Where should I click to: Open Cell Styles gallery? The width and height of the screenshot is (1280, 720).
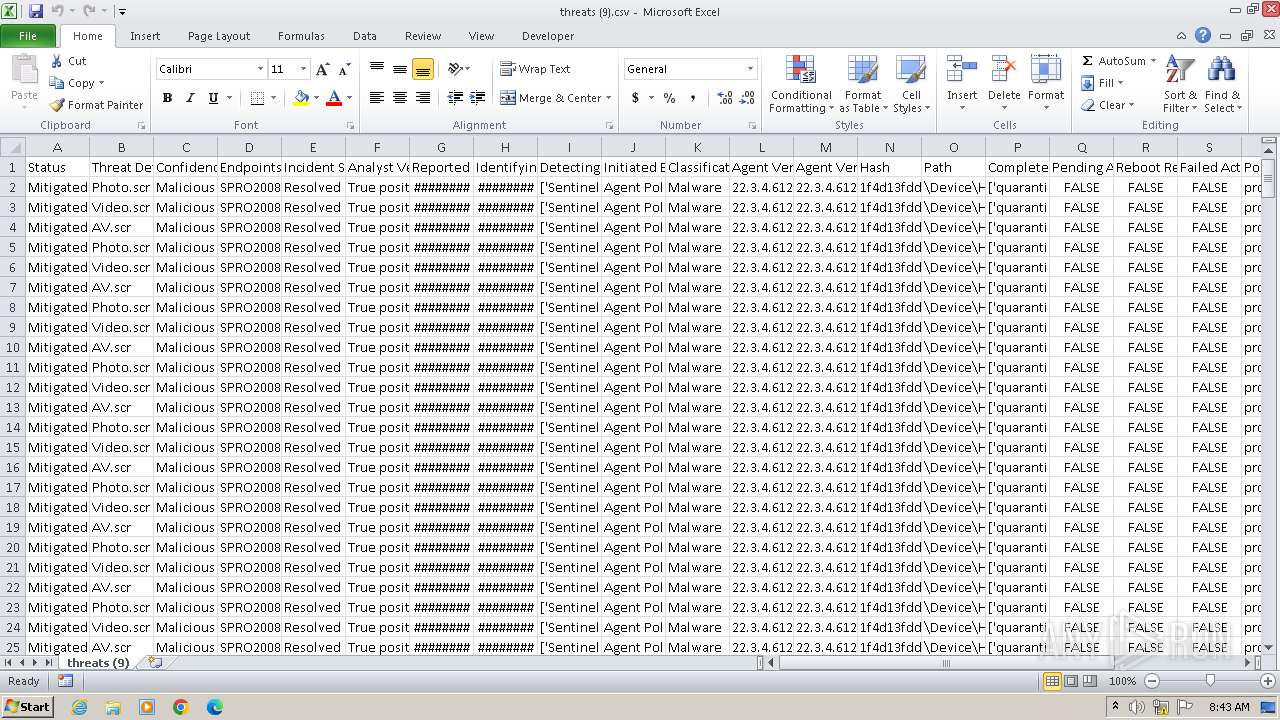[910, 84]
